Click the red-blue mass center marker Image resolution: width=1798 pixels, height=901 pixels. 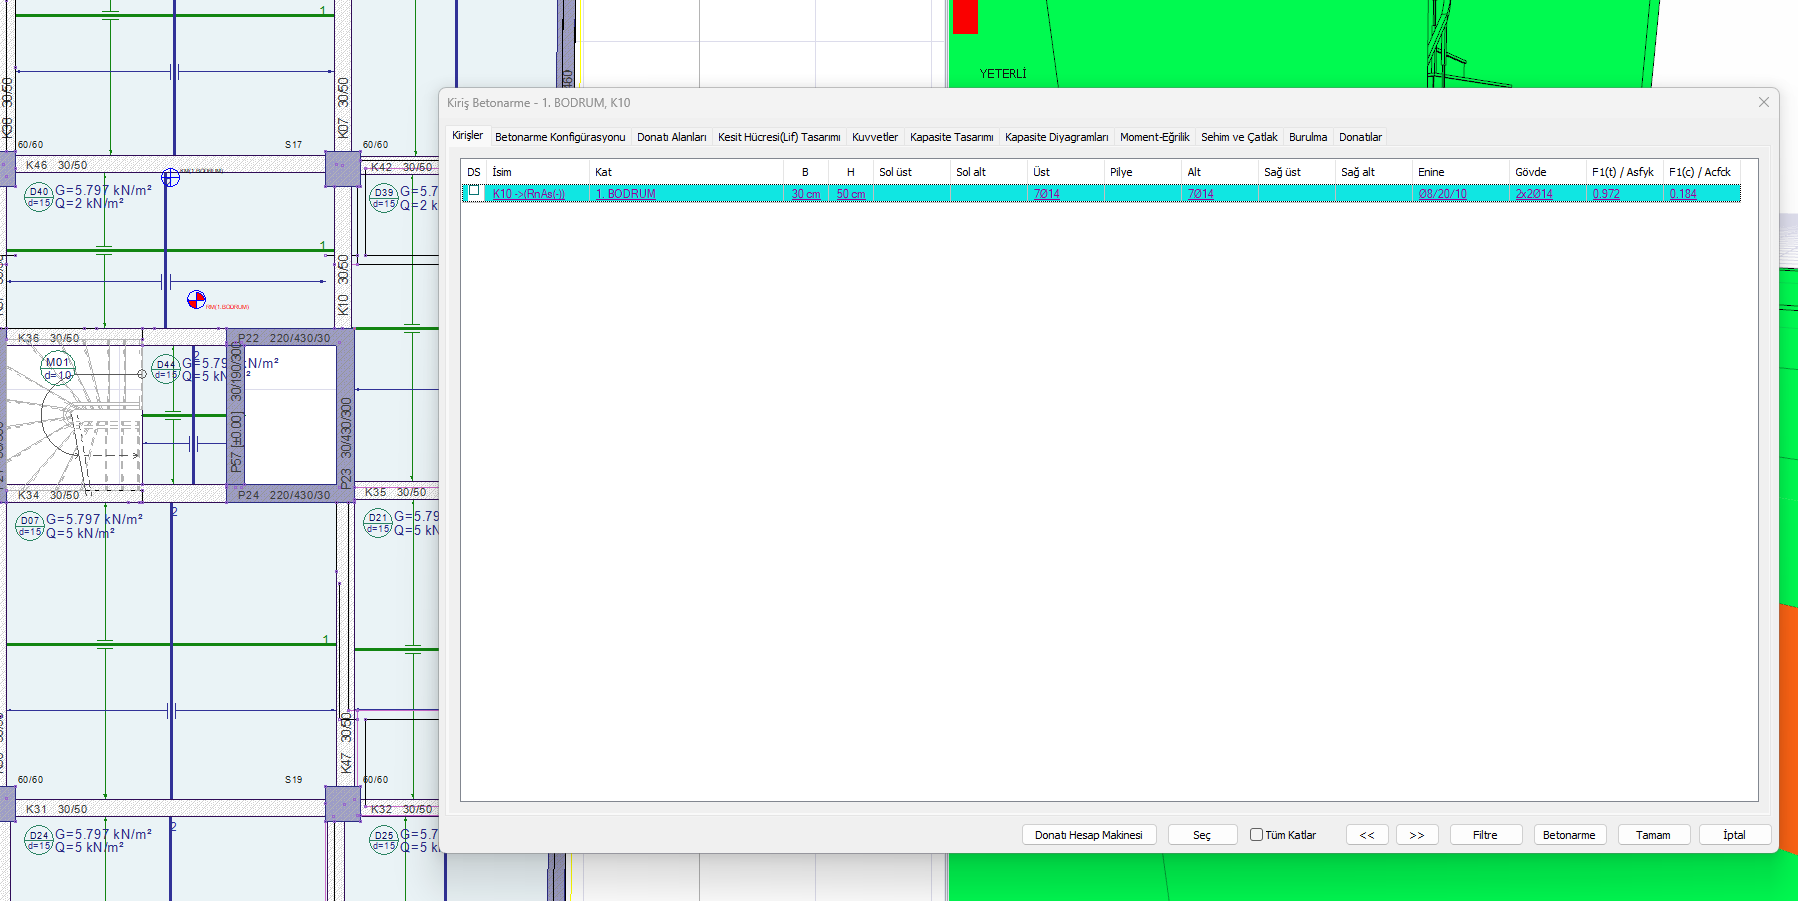(196, 299)
